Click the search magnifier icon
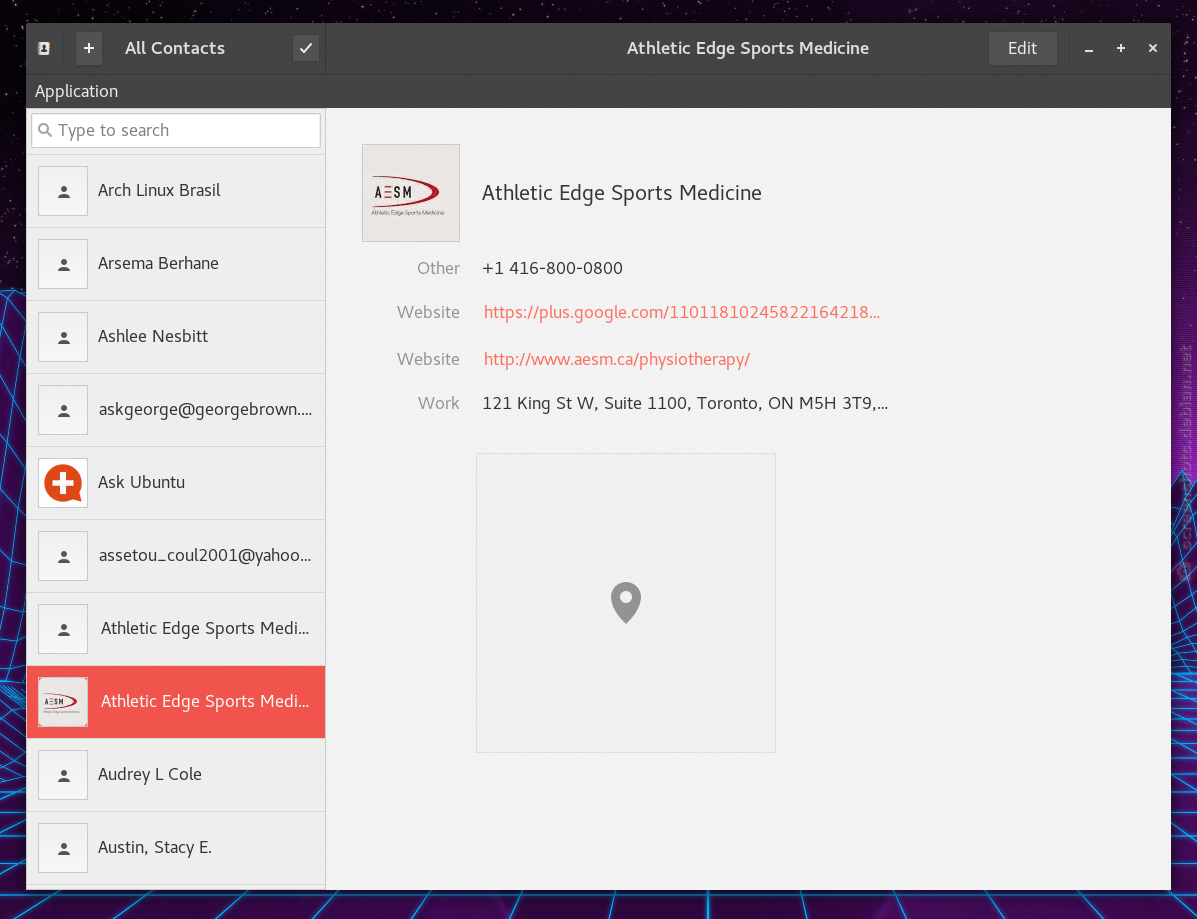 click(45, 131)
